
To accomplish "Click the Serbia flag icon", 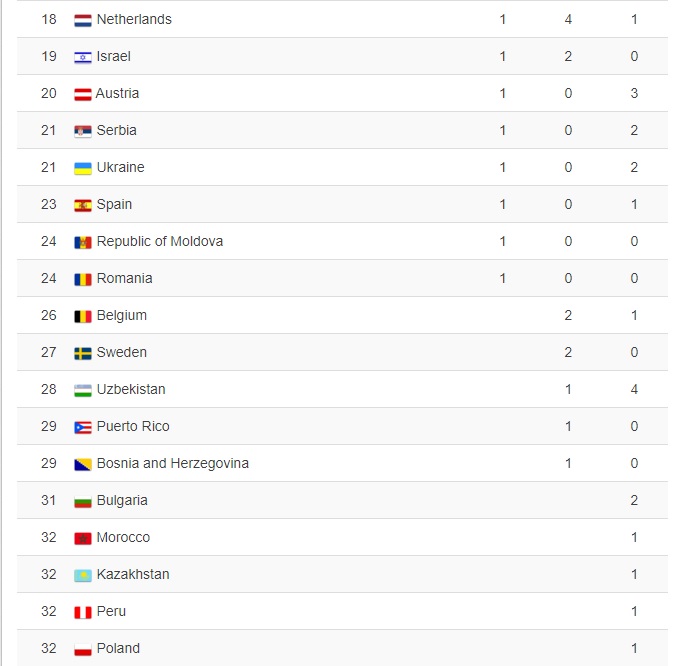I will coord(83,131).
